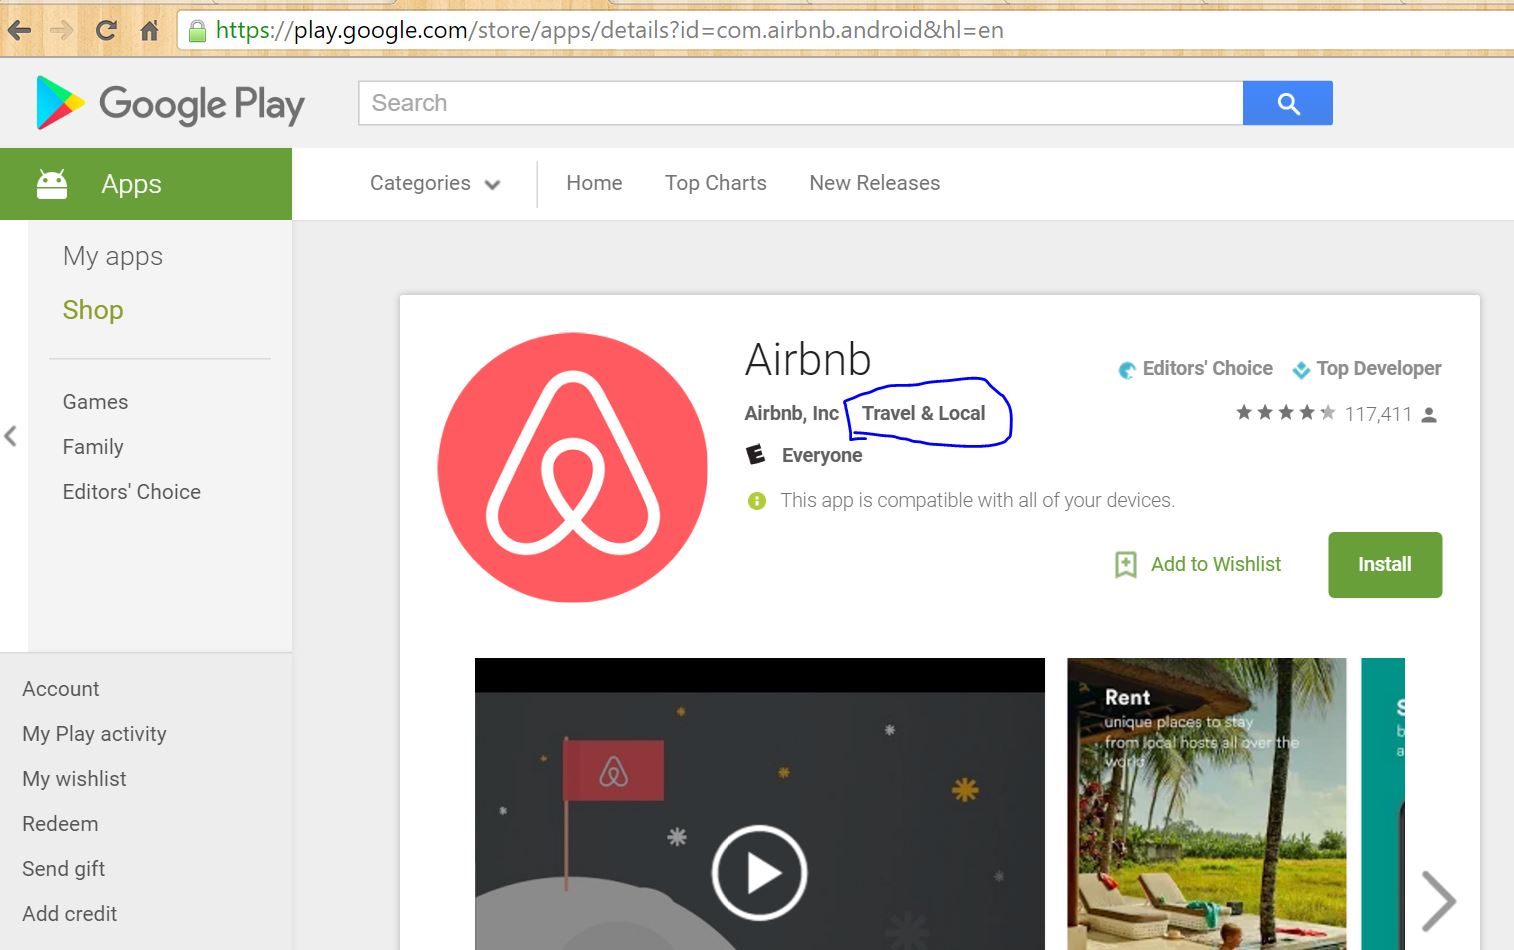The height and width of the screenshot is (950, 1514).
Task: Show next screenshots with right chevron
Action: coord(1438,900)
